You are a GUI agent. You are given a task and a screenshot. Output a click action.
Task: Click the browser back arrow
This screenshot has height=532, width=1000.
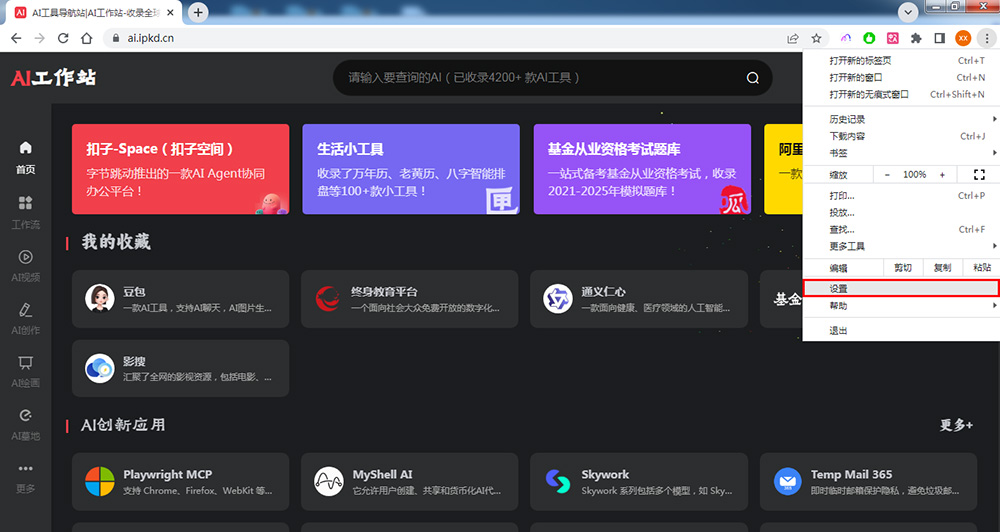17,38
